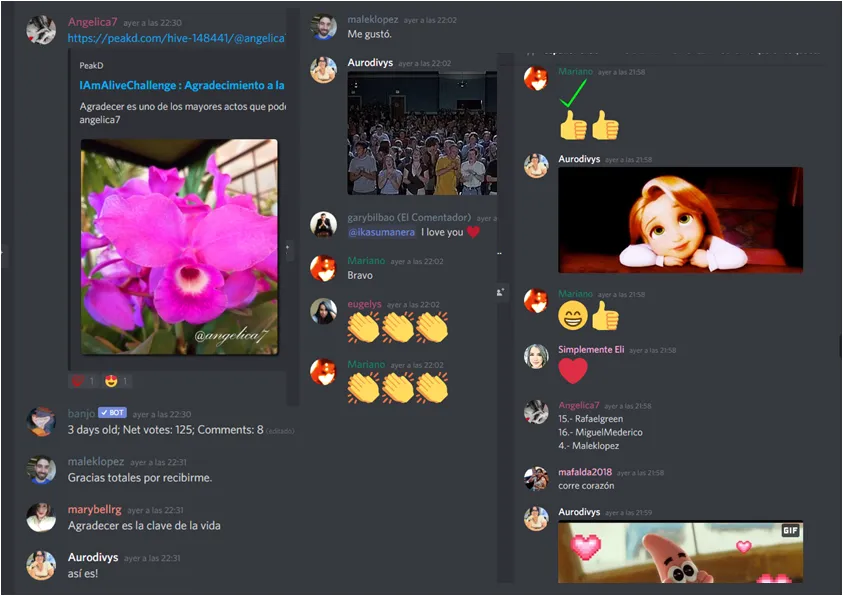843x596 pixels.
Task: Click Mariano's avatar beside the grinning emoji
Action: [x=536, y=301]
